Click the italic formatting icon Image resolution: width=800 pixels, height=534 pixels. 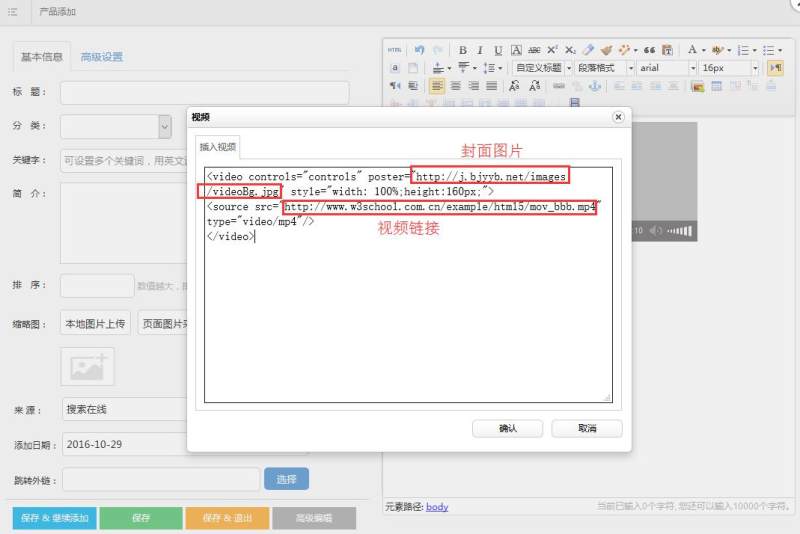[x=480, y=50]
